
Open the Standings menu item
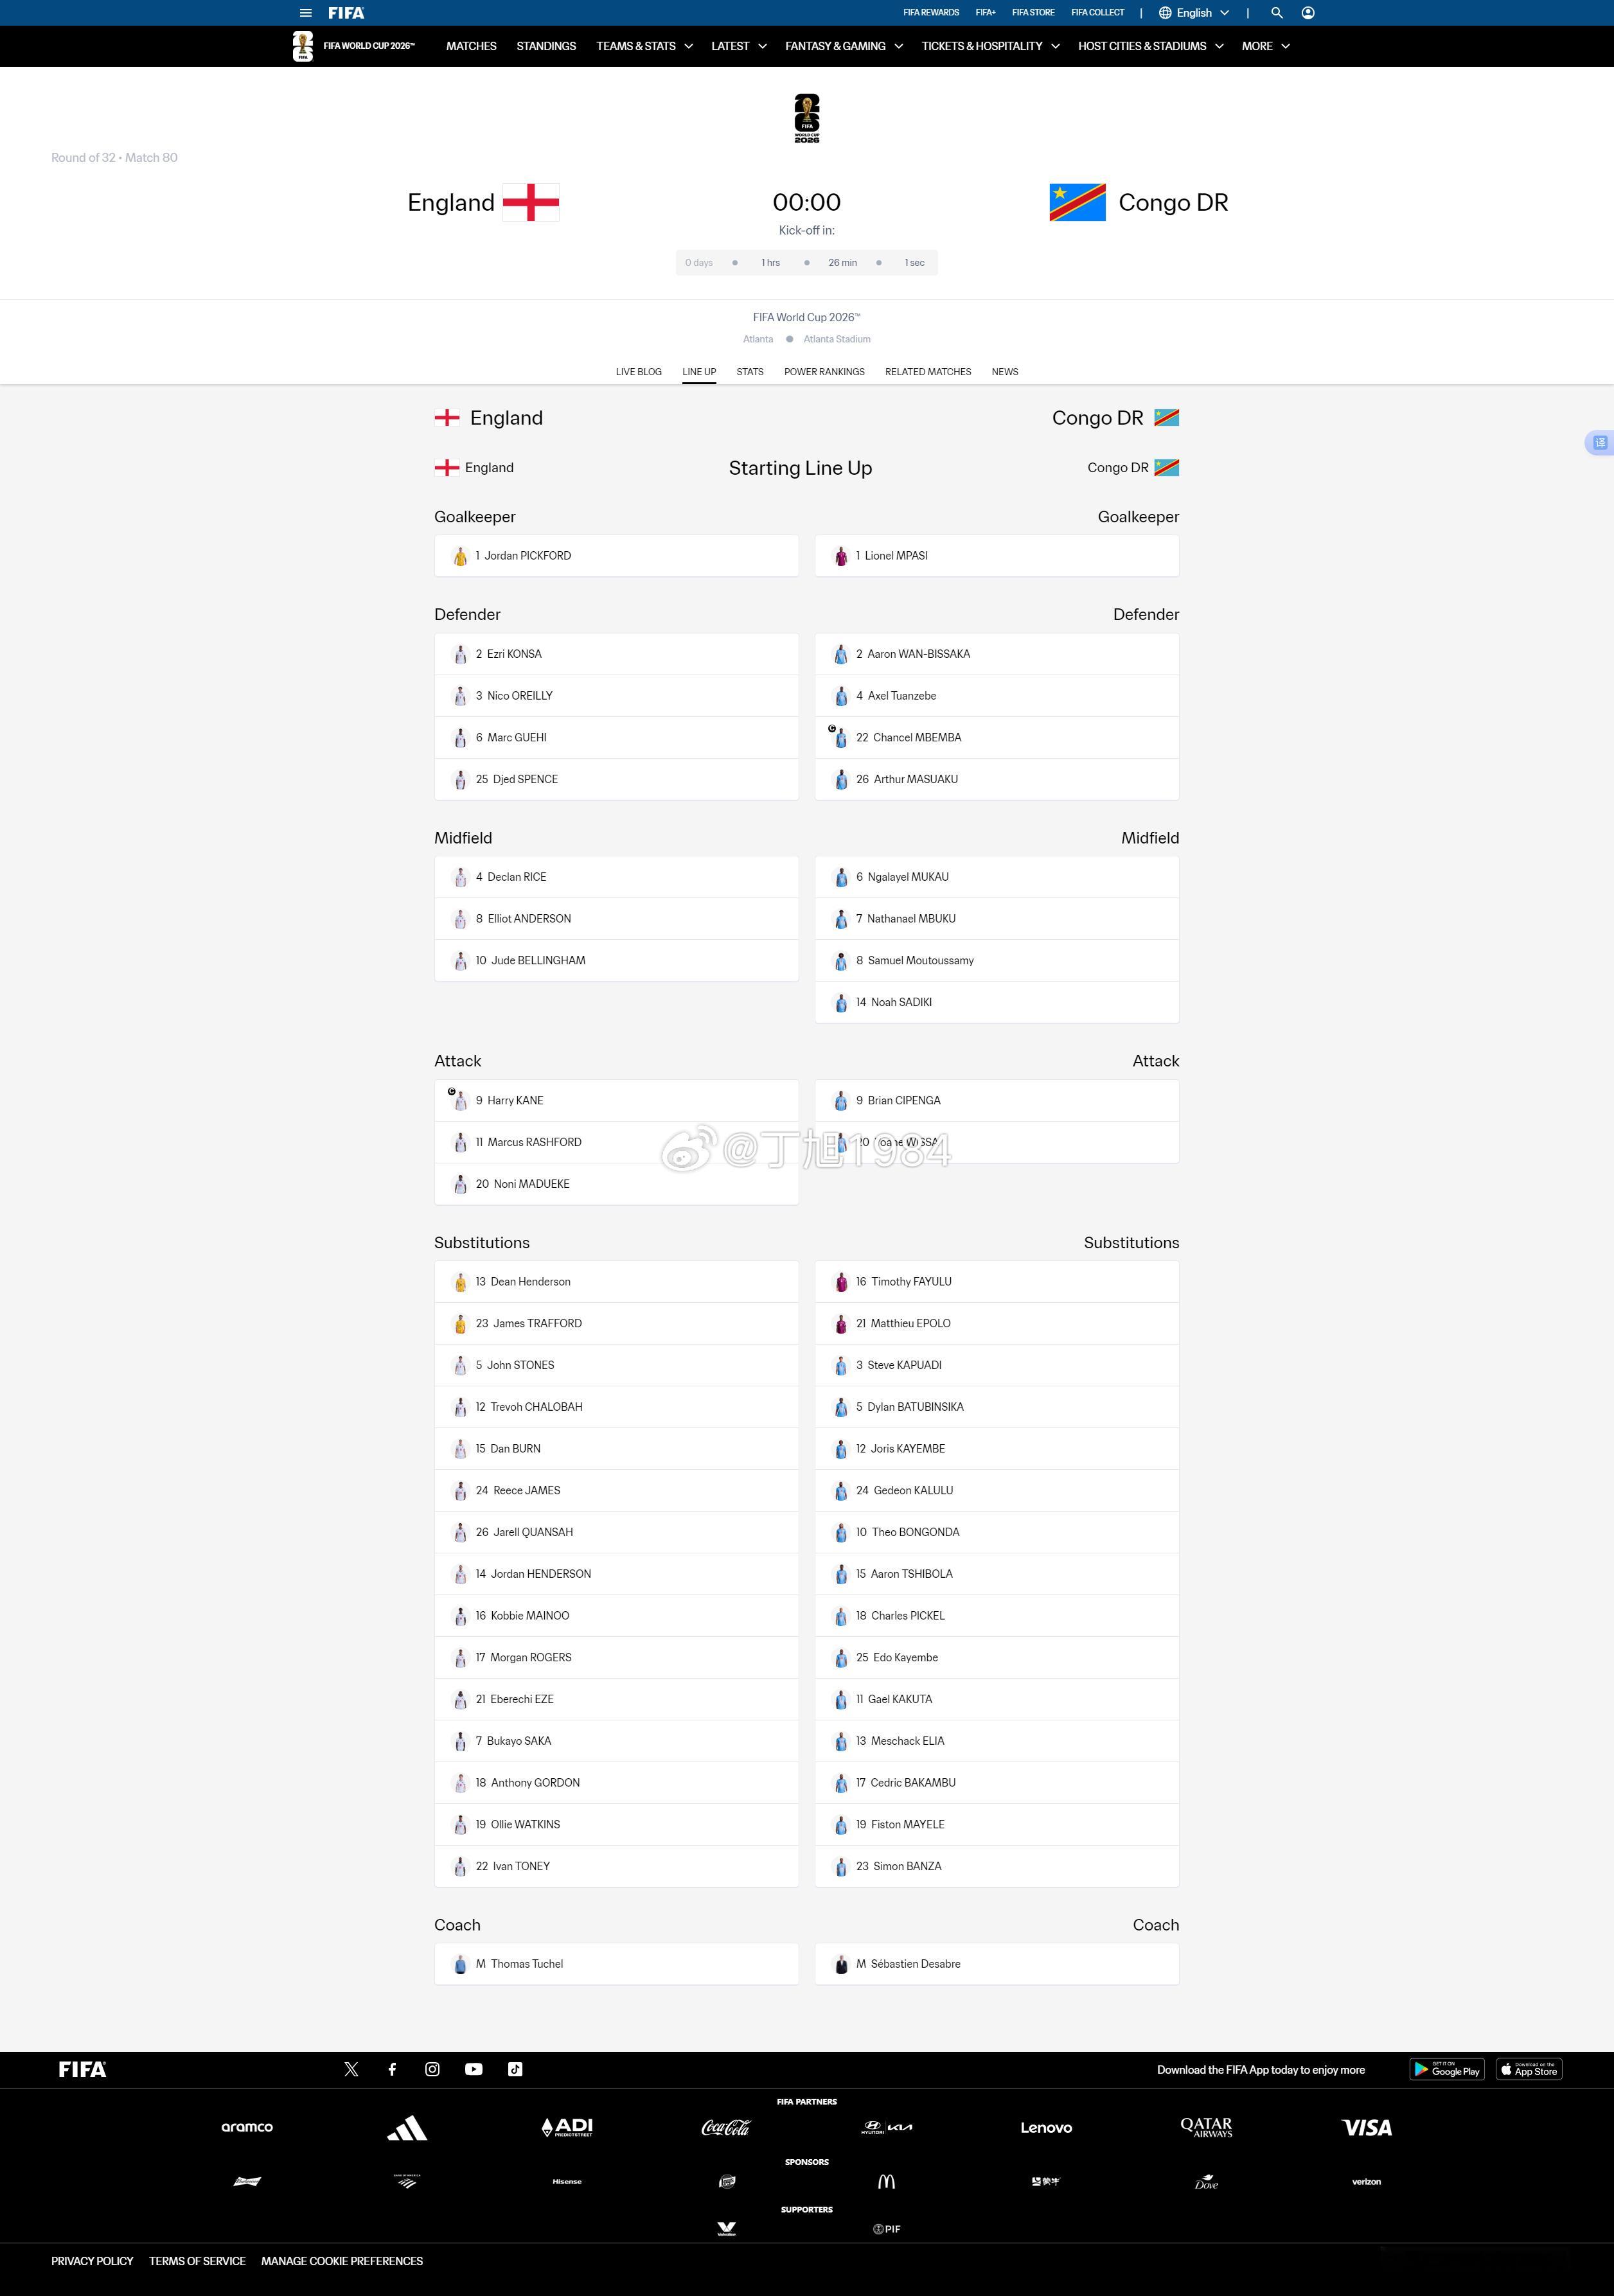coord(546,46)
